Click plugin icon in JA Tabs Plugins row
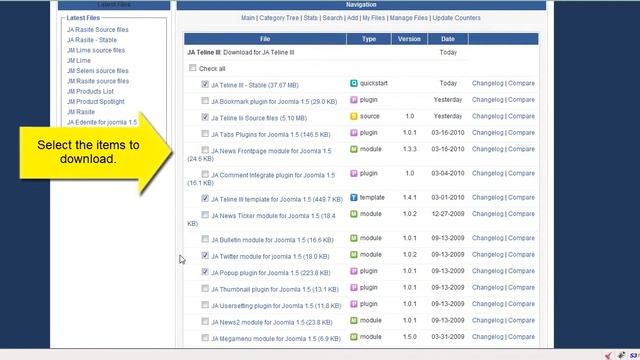 pyautogui.click(x=354, y=133)
